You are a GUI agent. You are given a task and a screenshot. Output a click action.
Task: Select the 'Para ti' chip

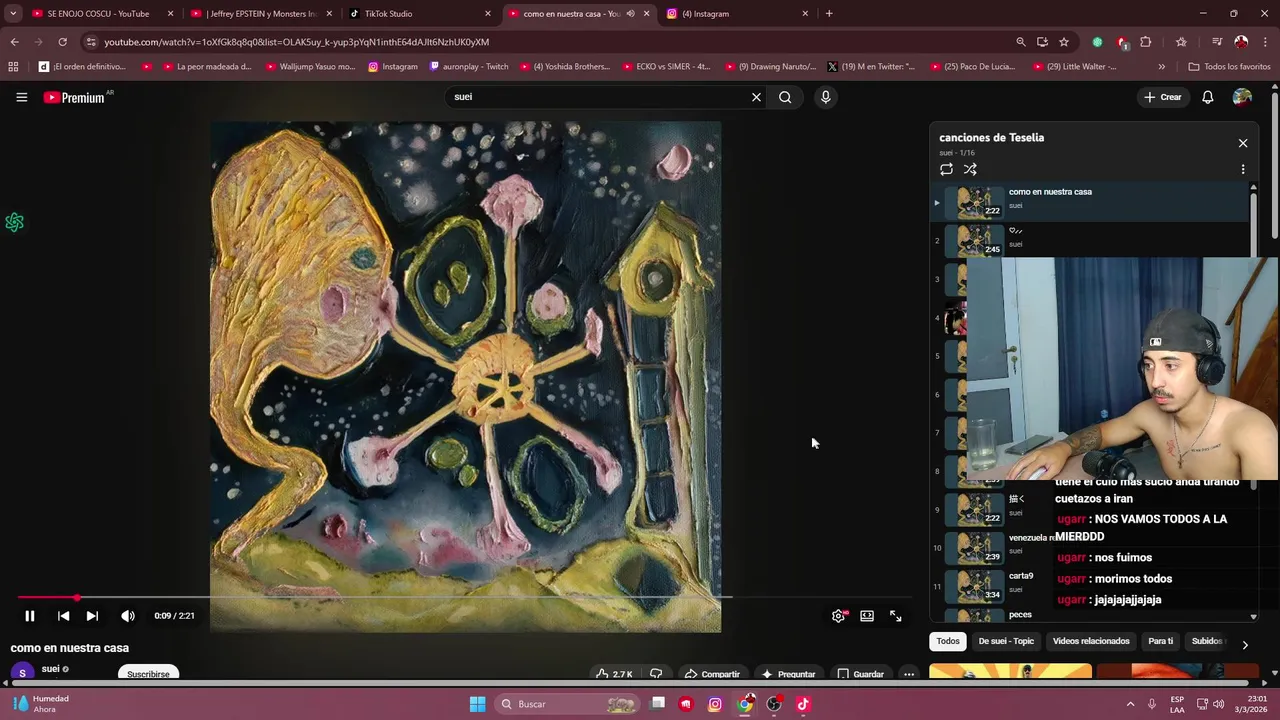(1160, 641)
